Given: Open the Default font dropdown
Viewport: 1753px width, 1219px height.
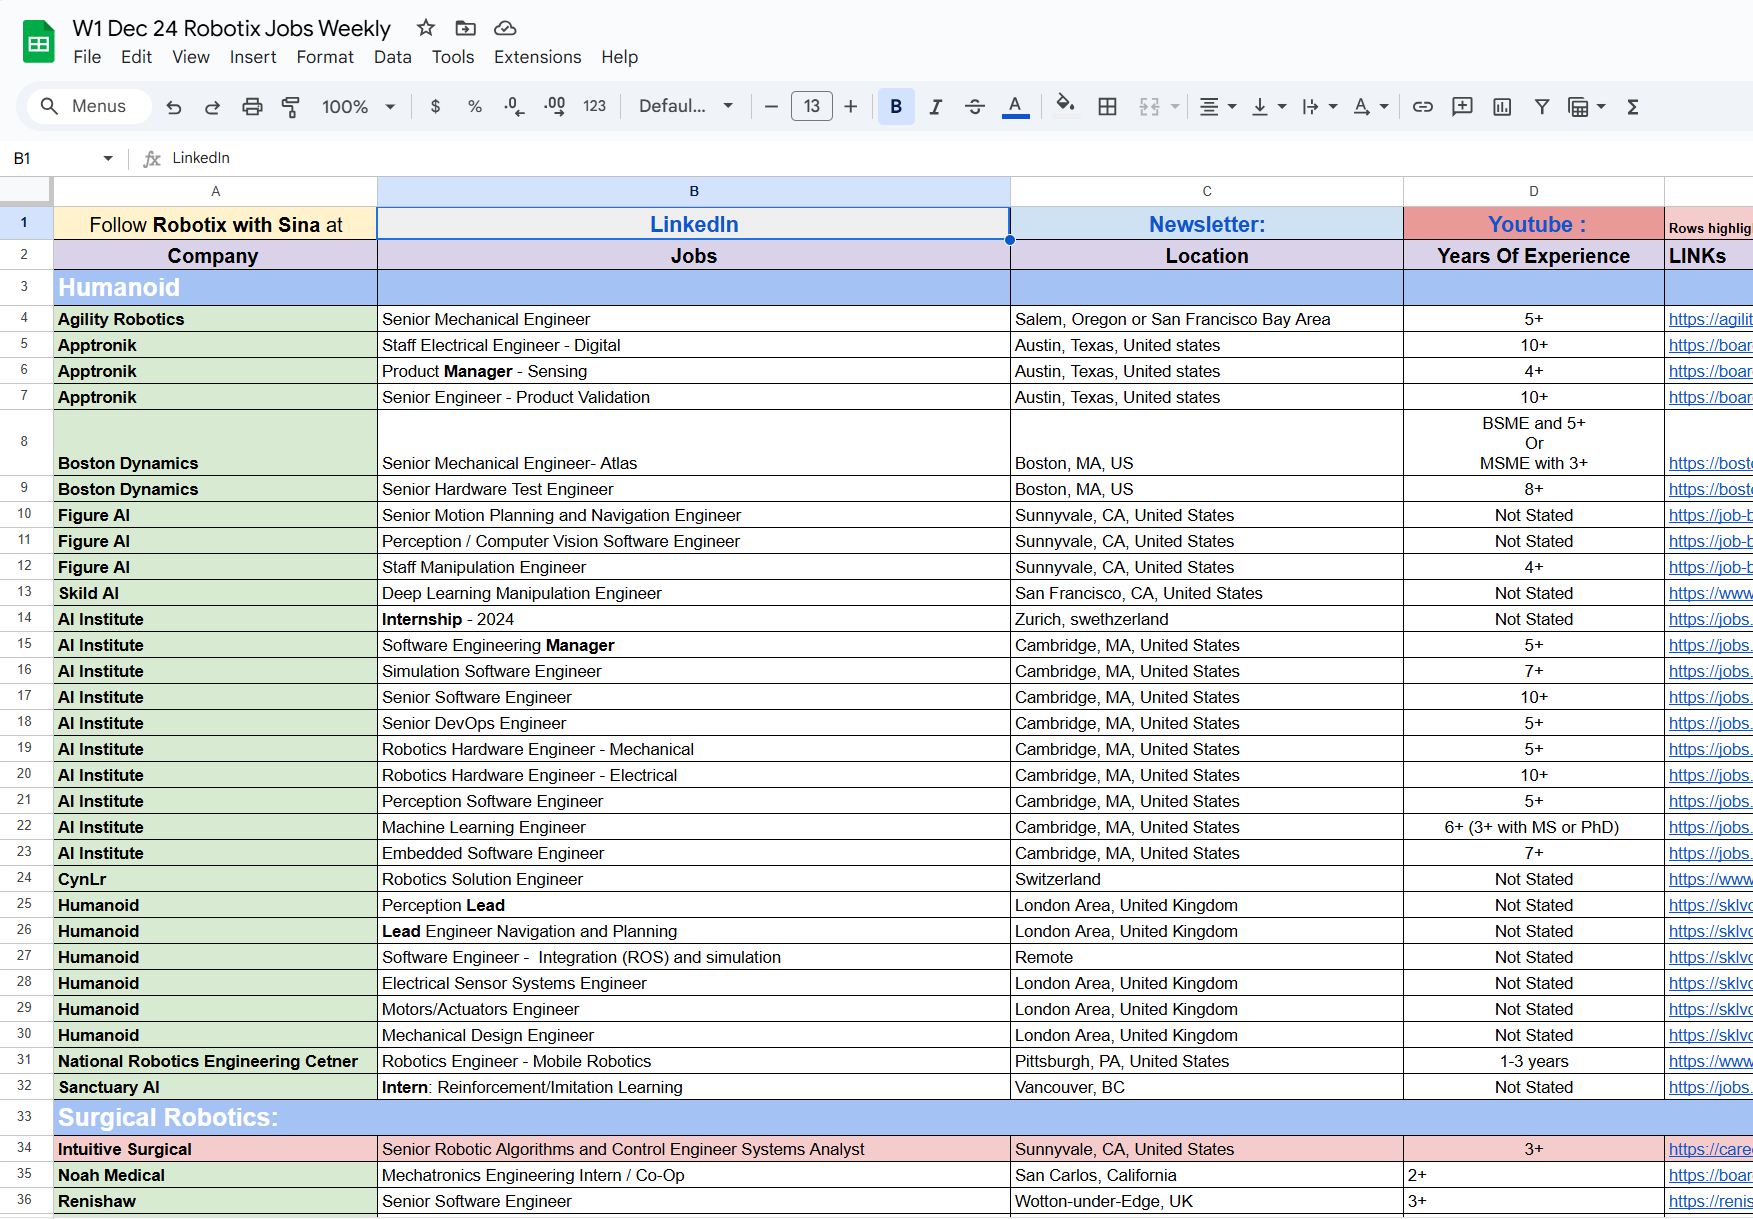Looking at the screenshot, I should tap(686, 106).
